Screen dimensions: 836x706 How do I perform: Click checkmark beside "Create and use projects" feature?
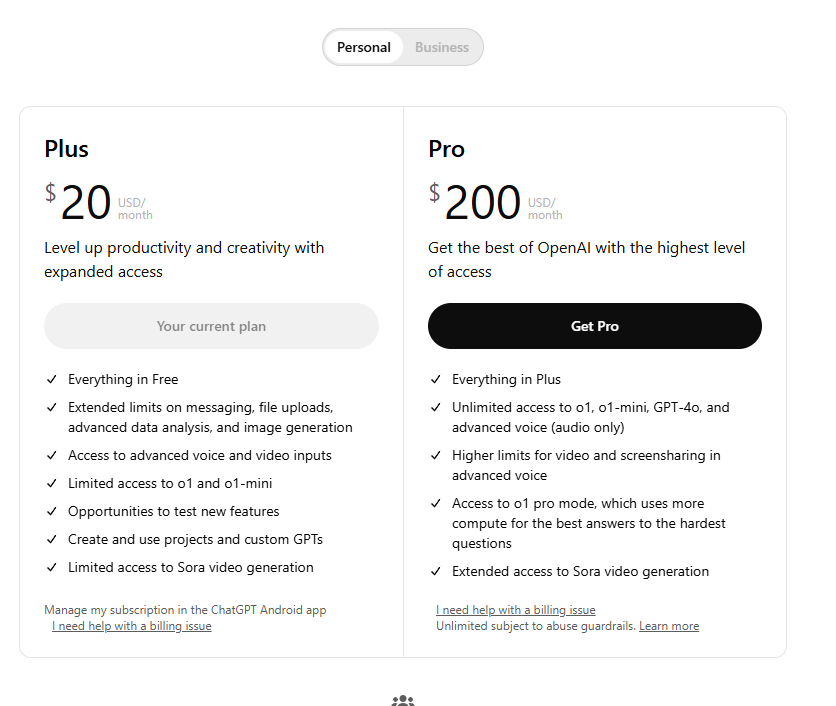[x=51, y=540]
